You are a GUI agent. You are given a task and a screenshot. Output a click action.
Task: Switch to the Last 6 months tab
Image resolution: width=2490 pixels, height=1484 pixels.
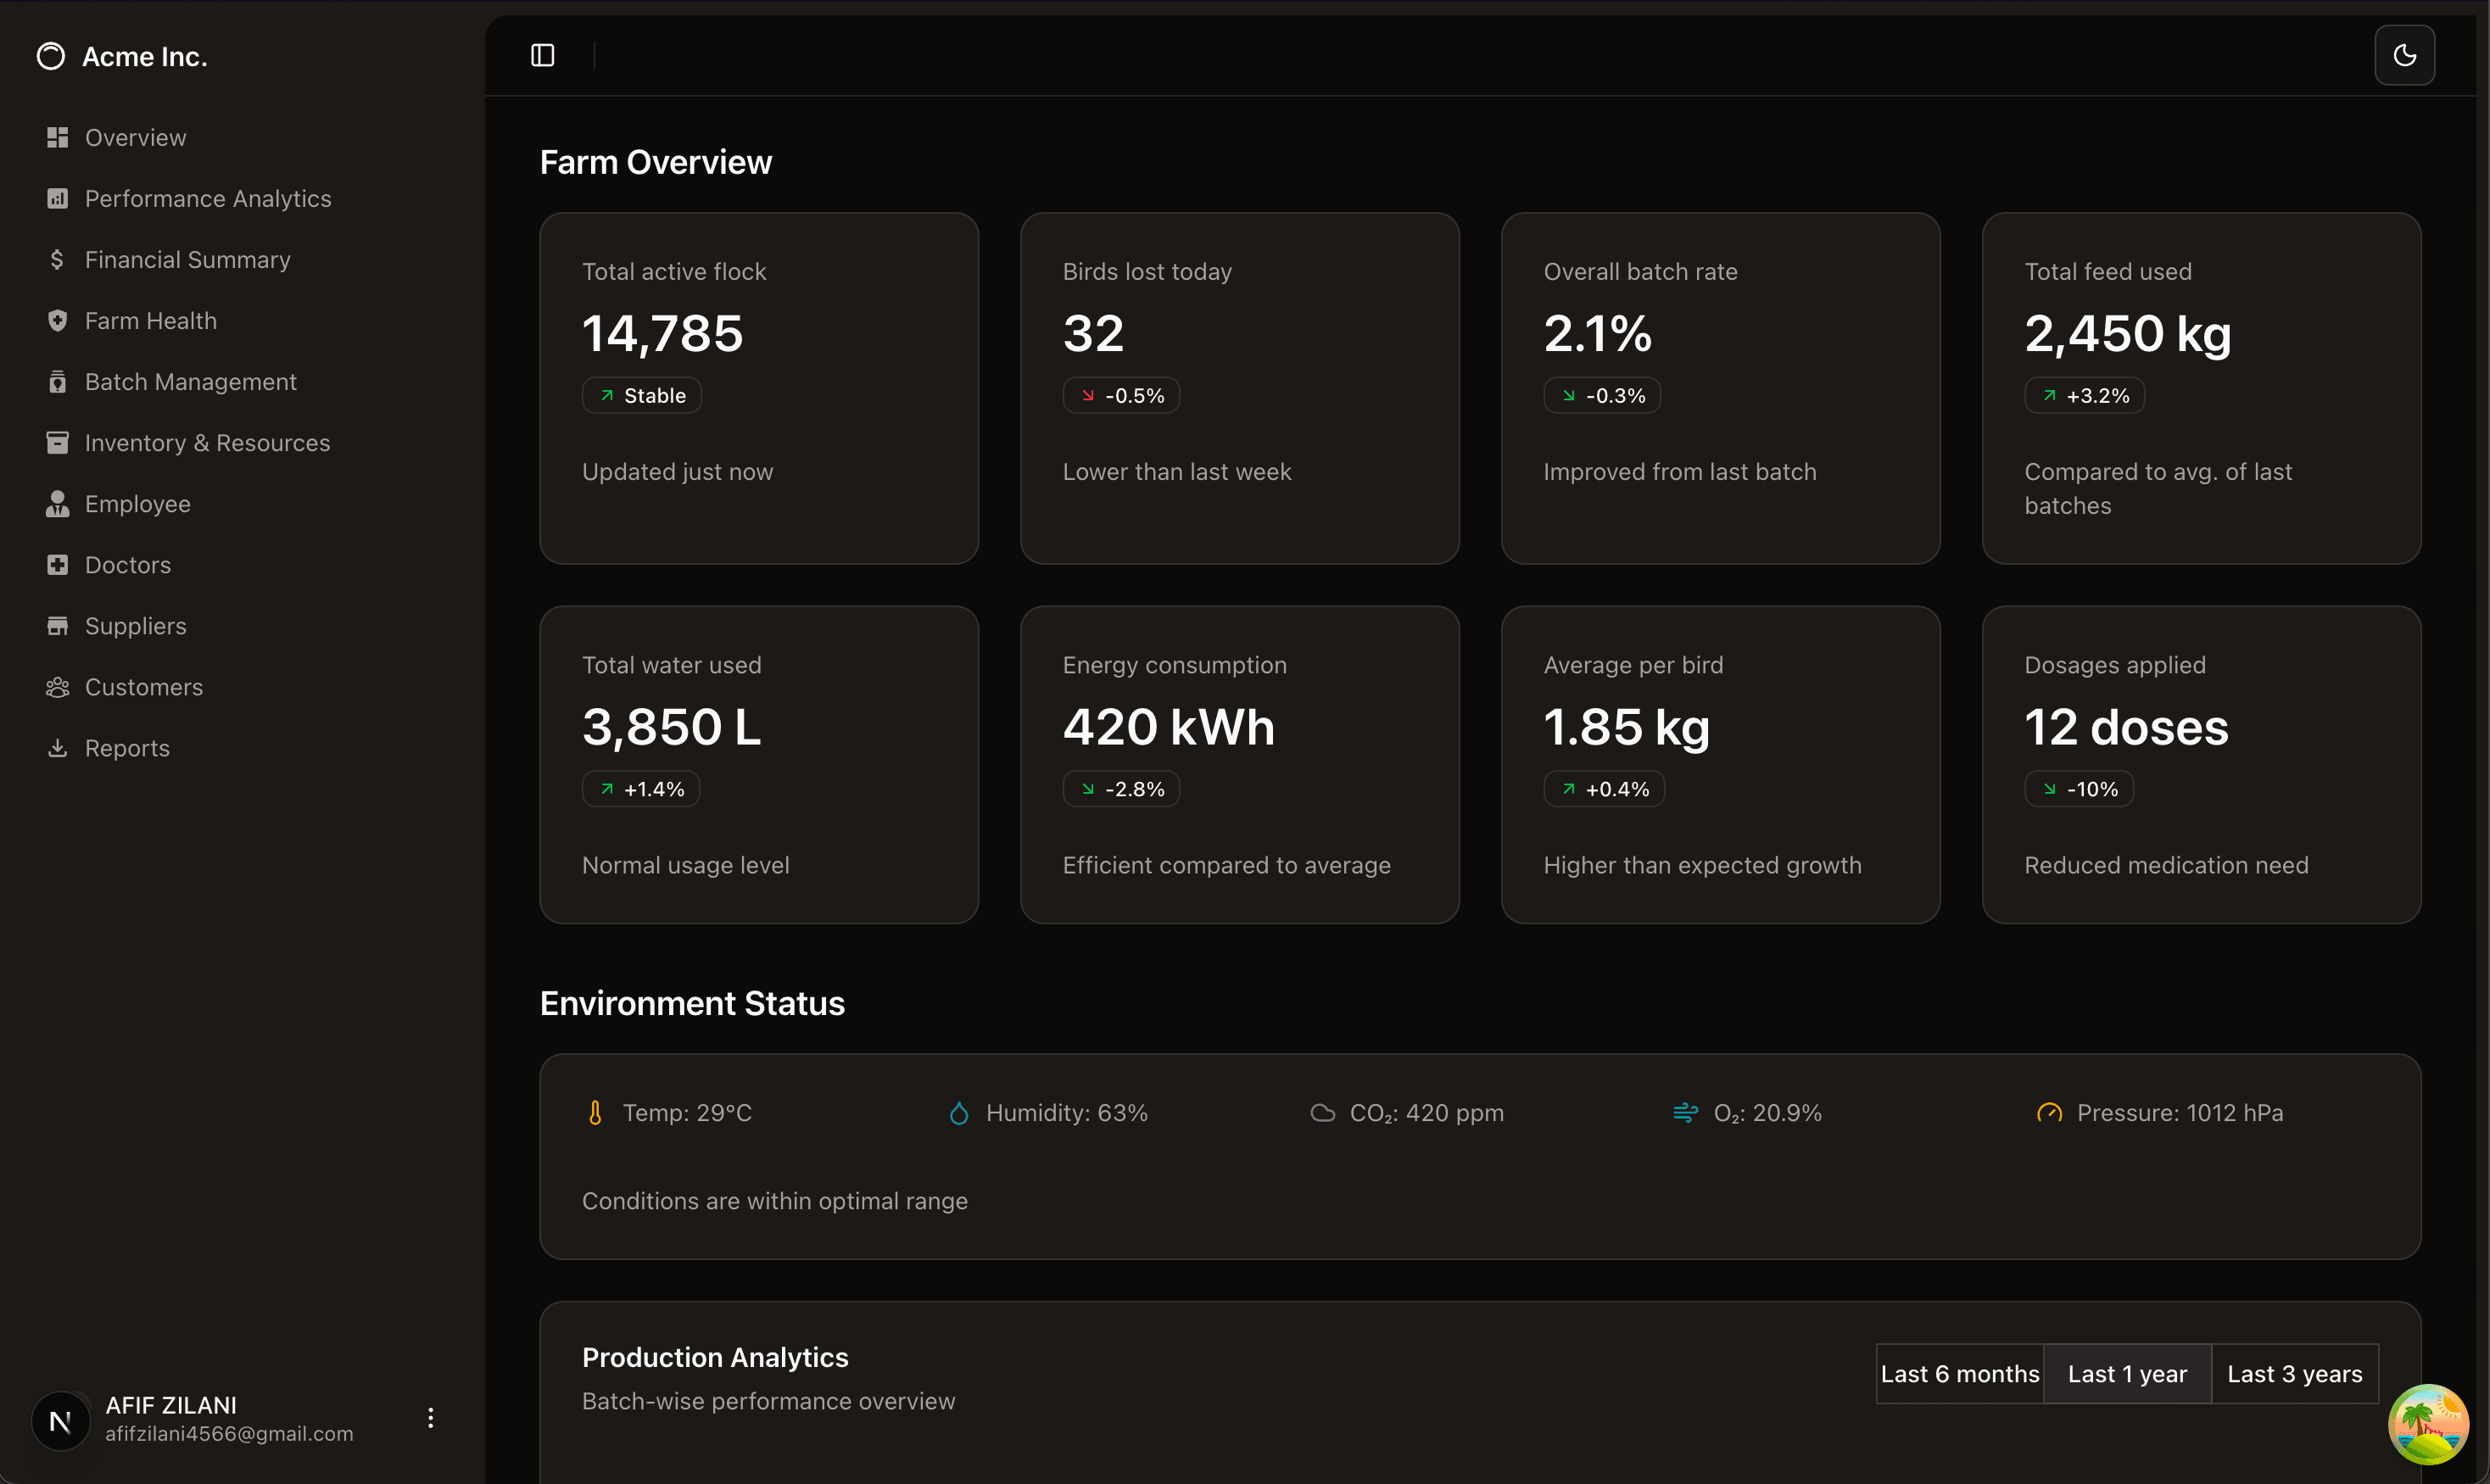coord(1960,1373)
